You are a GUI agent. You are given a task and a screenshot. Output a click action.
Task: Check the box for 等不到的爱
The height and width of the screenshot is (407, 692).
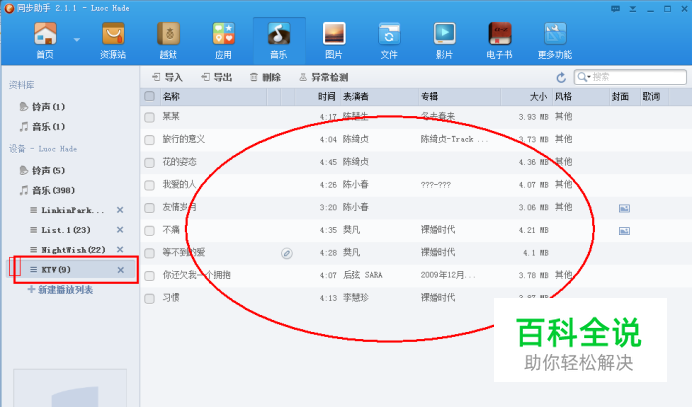point(150,253)
